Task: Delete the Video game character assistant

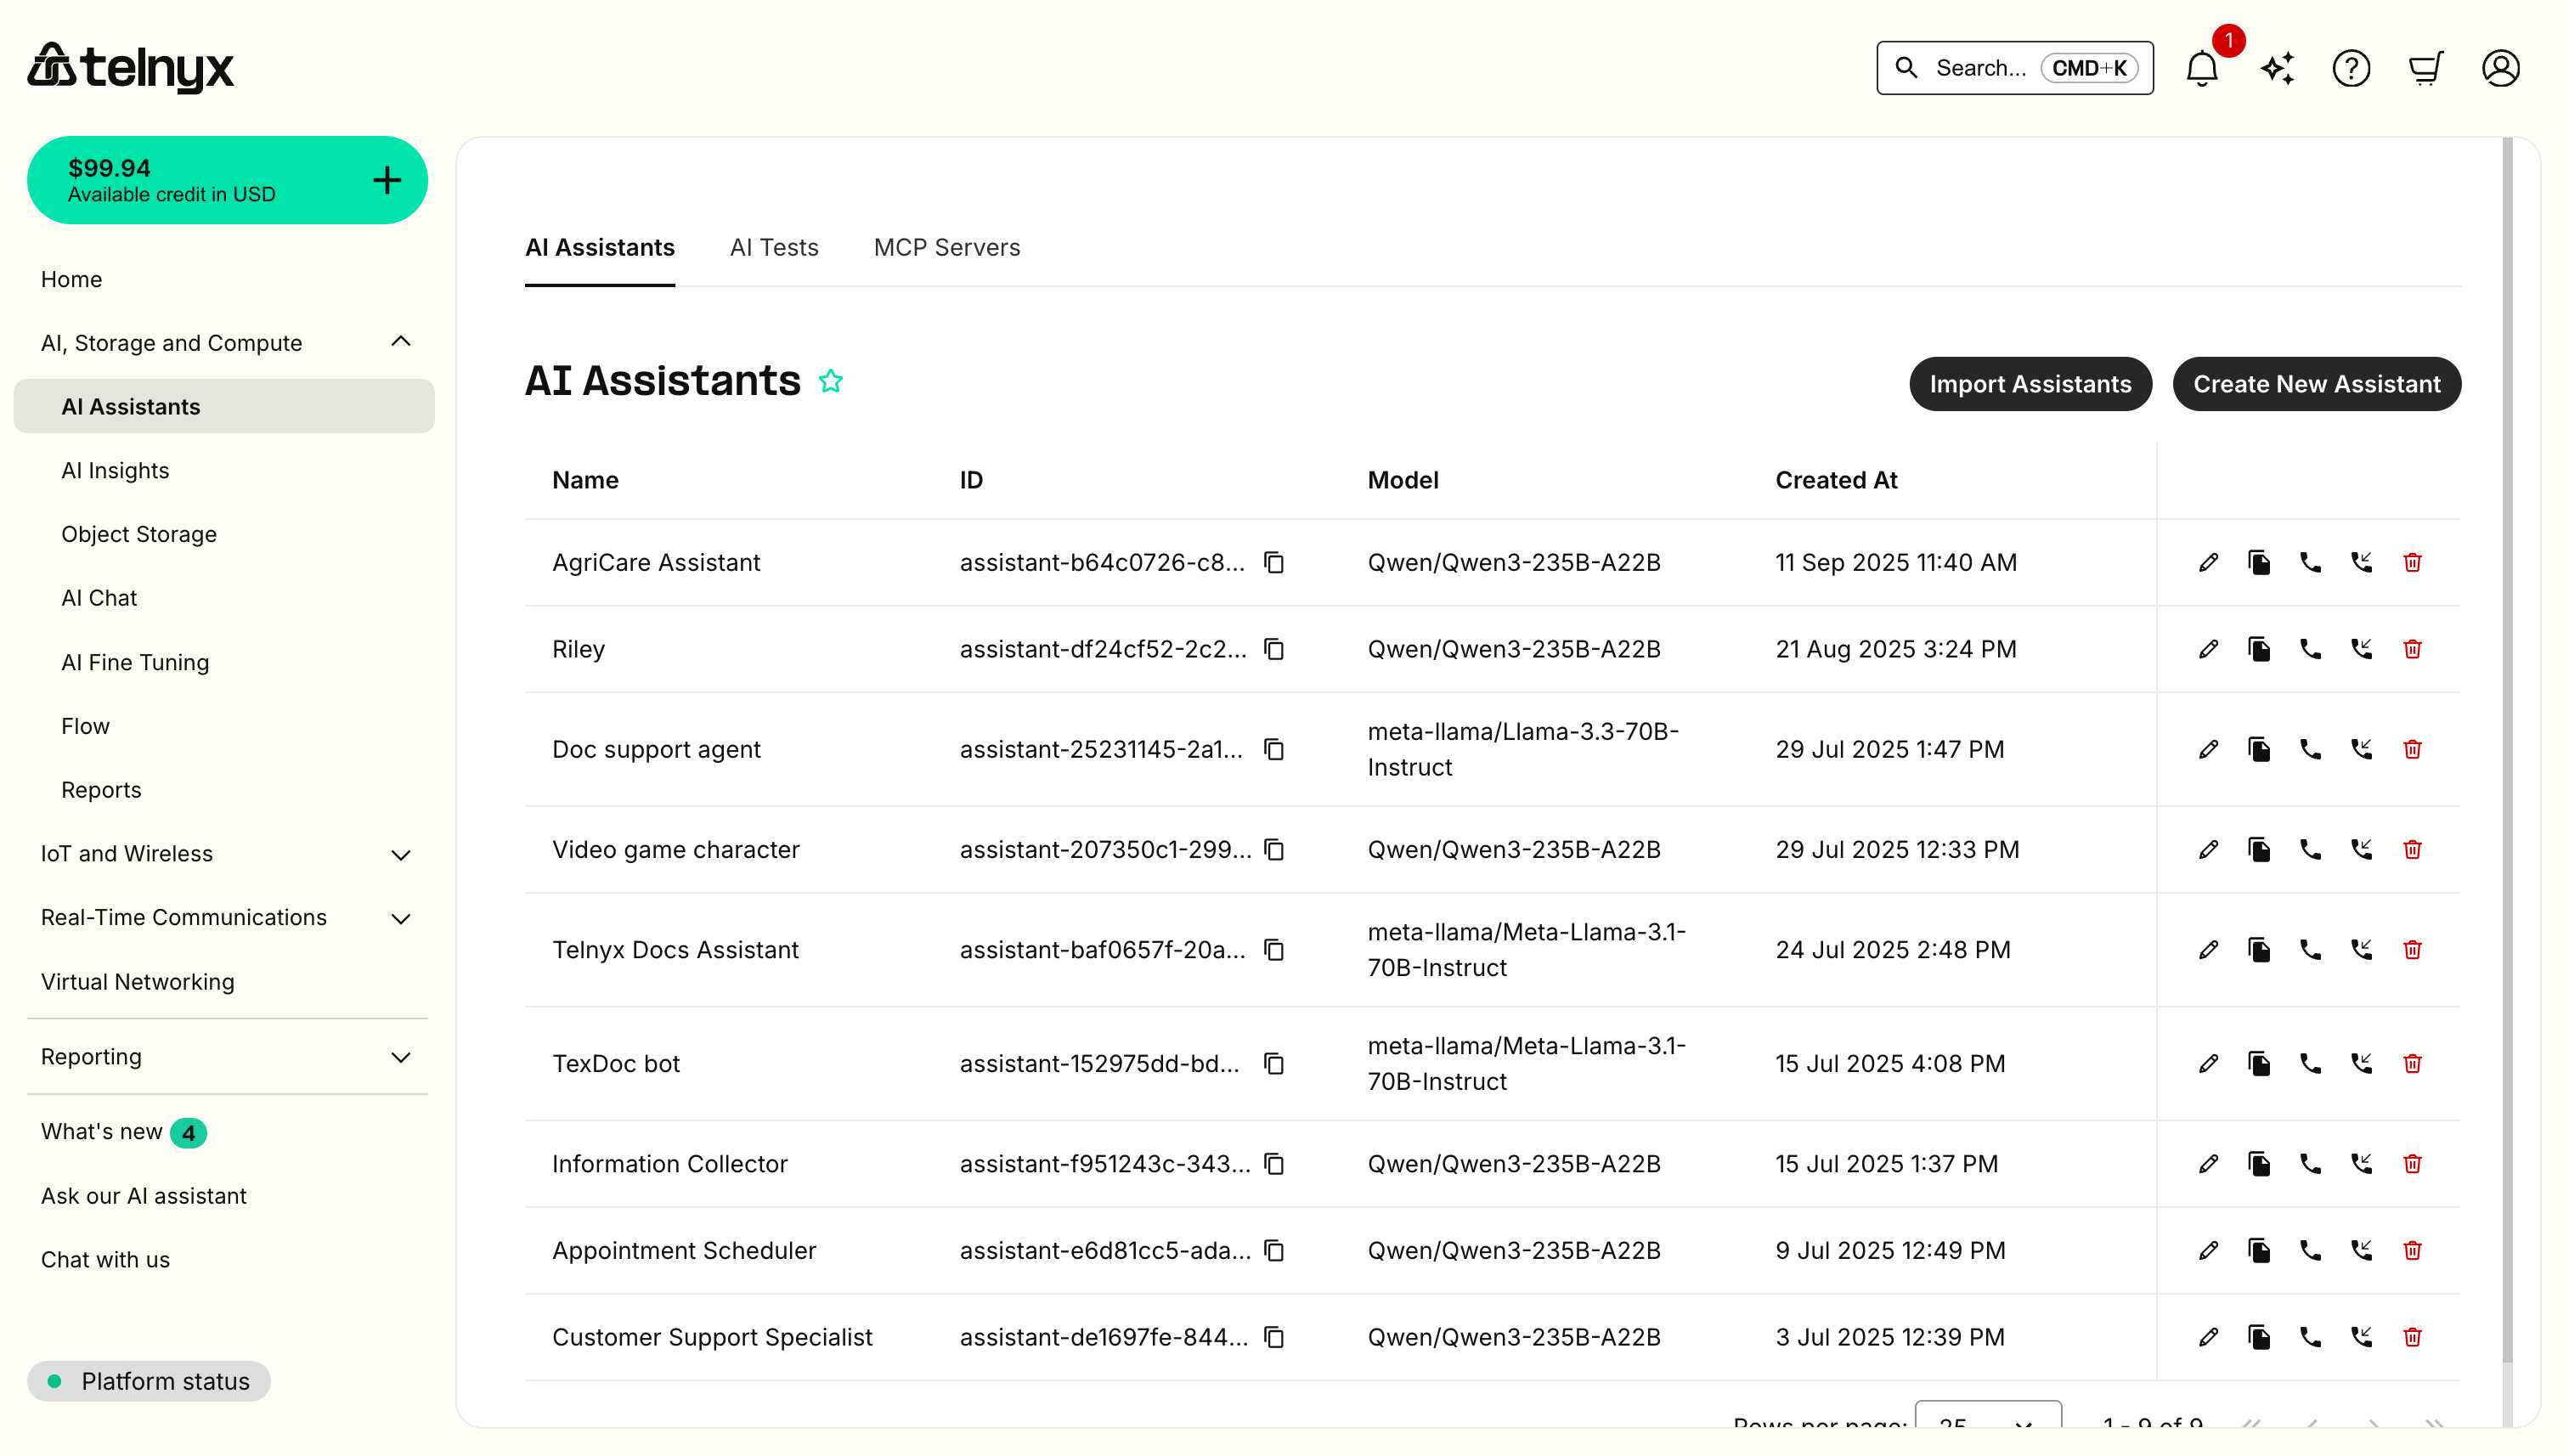Action: click(x=2413, y=849)
